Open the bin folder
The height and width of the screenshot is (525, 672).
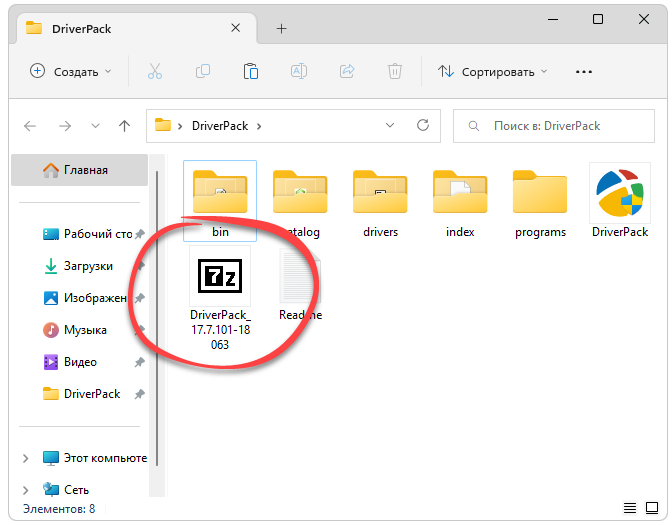pyautogui.click(x=220, y=201)
